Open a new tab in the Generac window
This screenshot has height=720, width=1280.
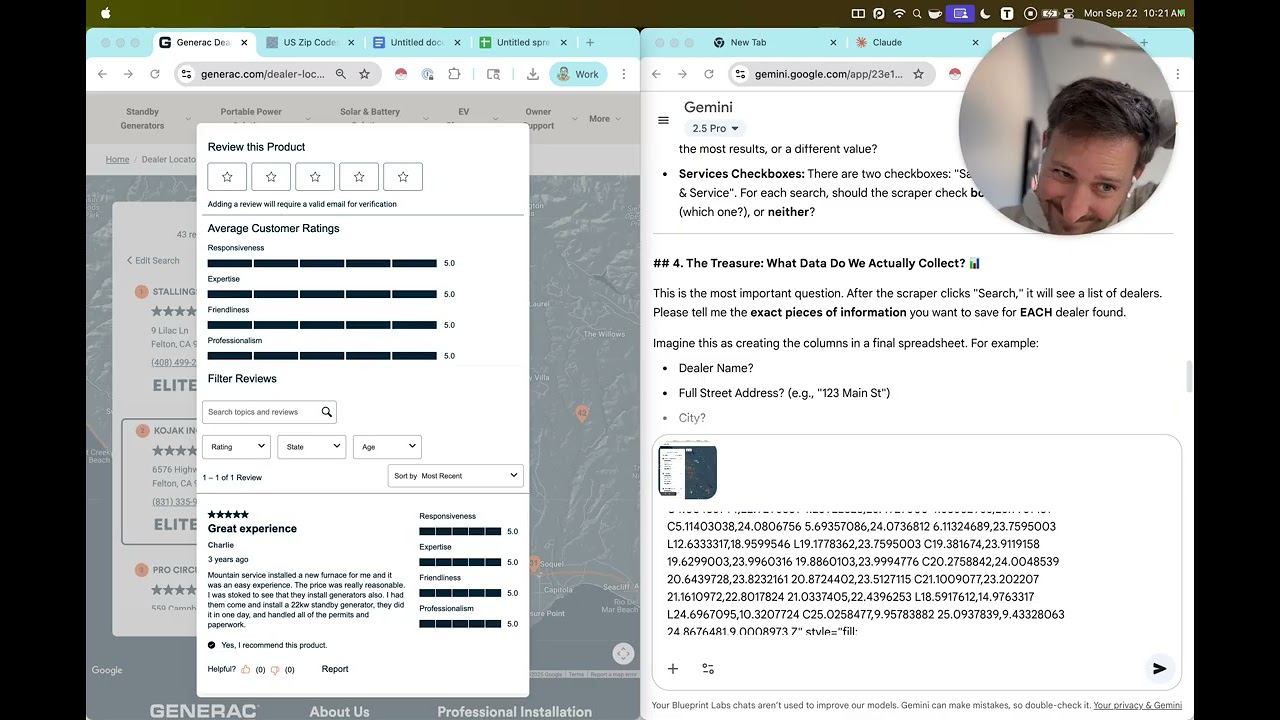590,43
